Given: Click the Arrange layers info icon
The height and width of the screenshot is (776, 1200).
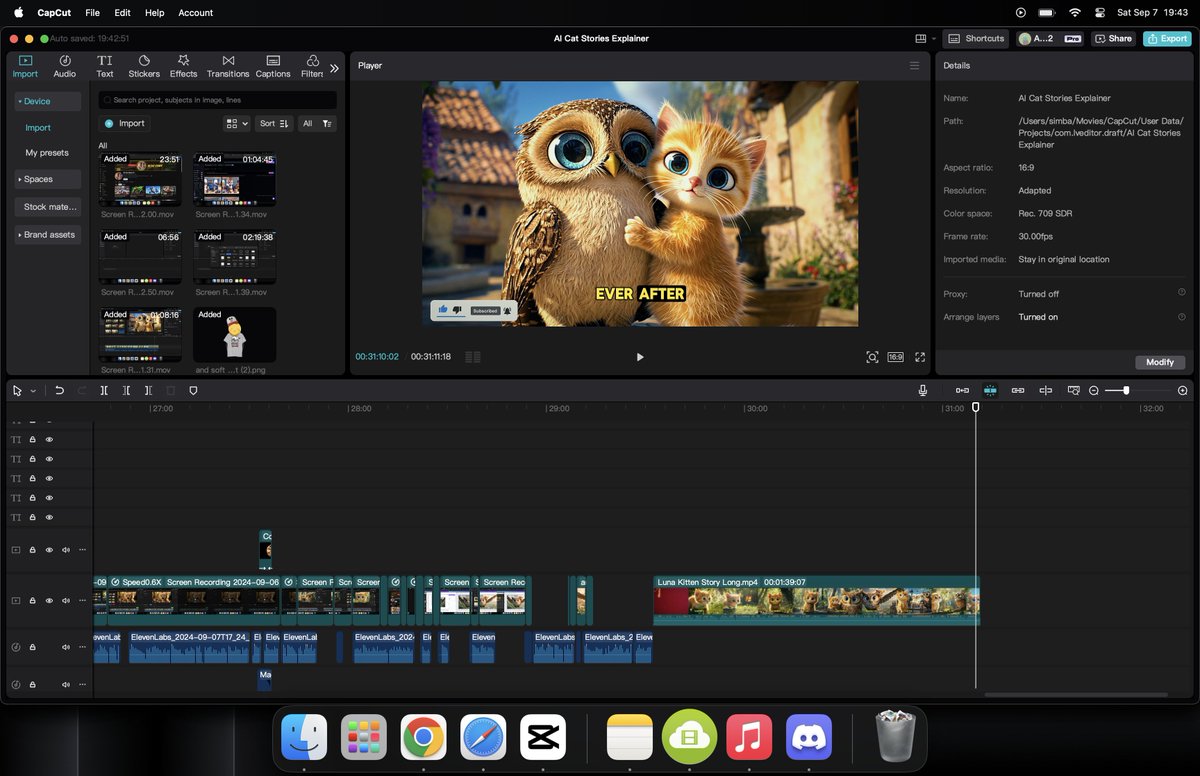Looking at the screenshot, I should pos(1182,316).
